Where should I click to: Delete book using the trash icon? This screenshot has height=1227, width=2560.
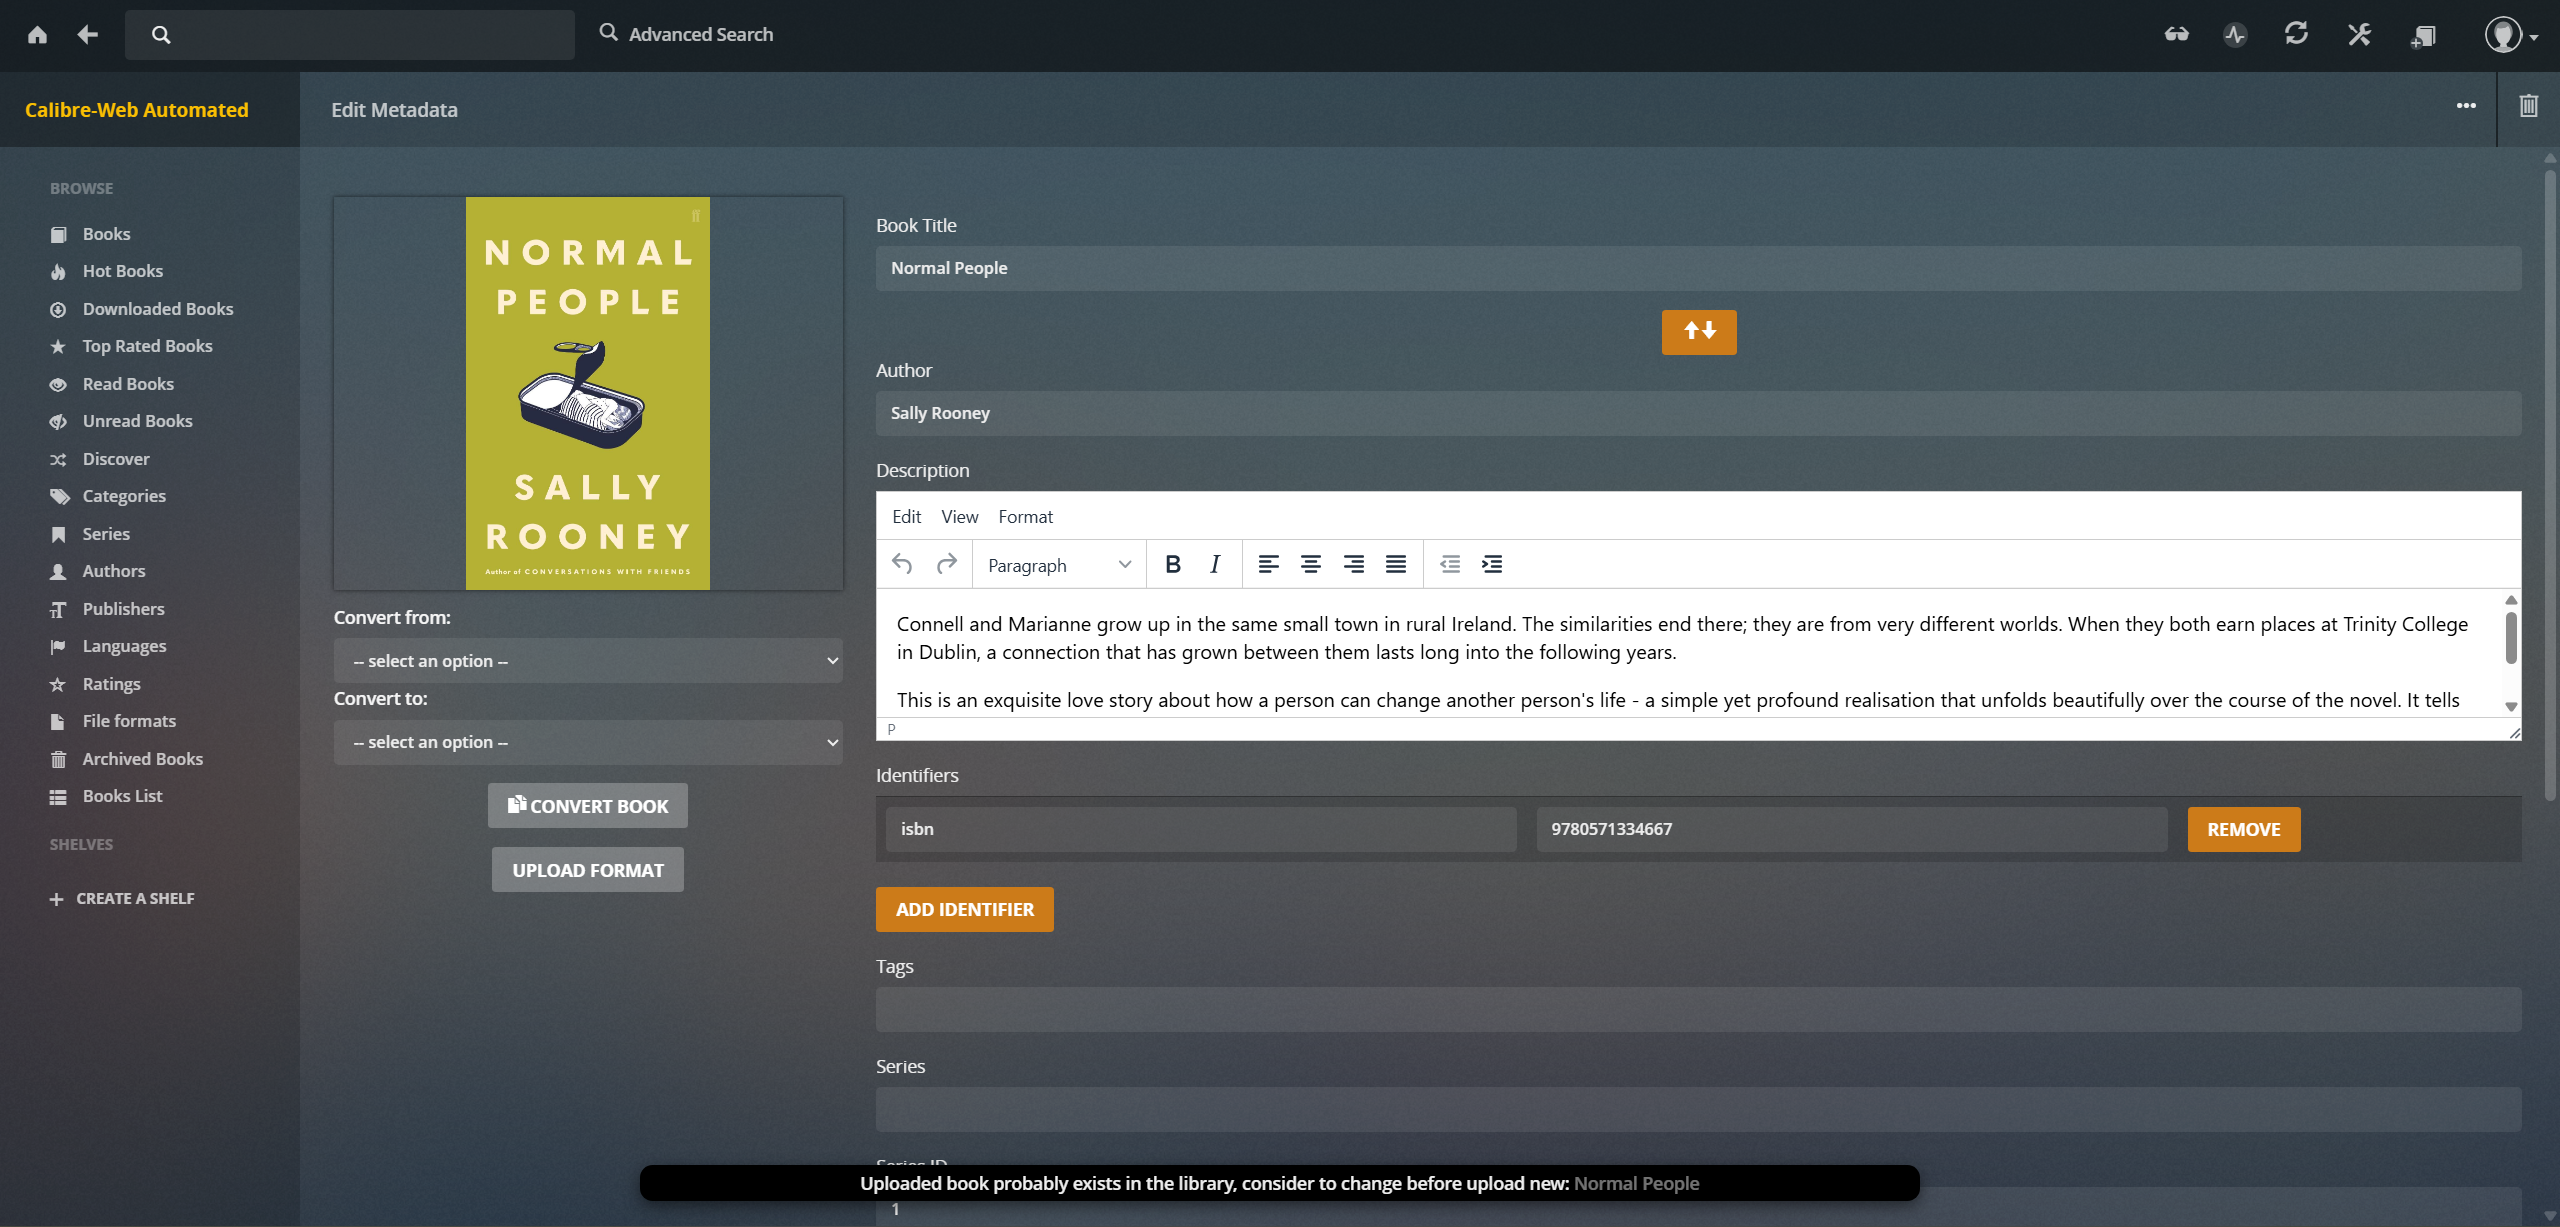click(2528, 106)
